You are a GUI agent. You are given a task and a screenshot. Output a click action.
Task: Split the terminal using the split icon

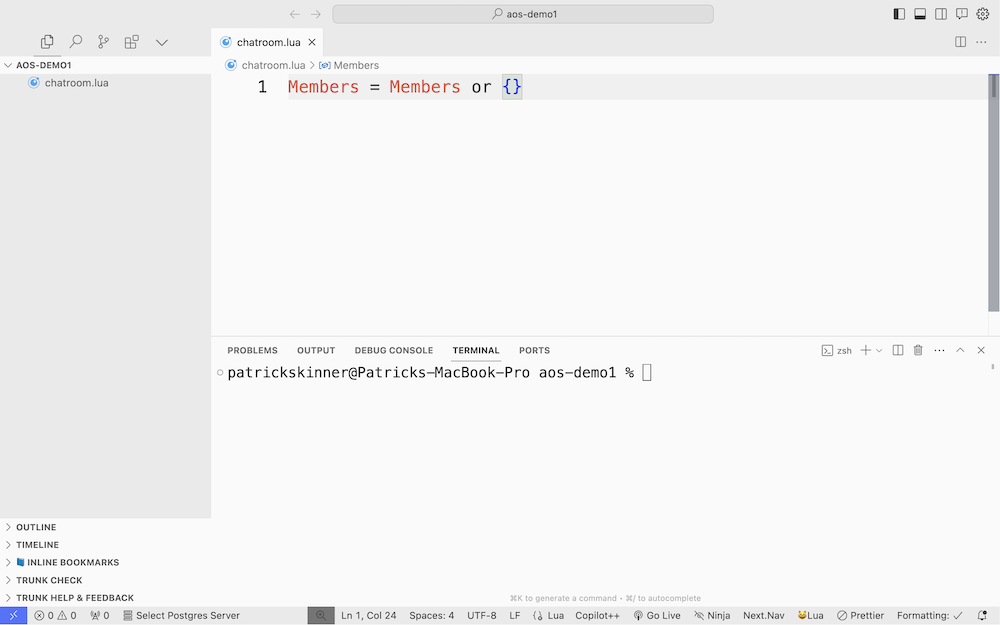[x=897, y=350]
